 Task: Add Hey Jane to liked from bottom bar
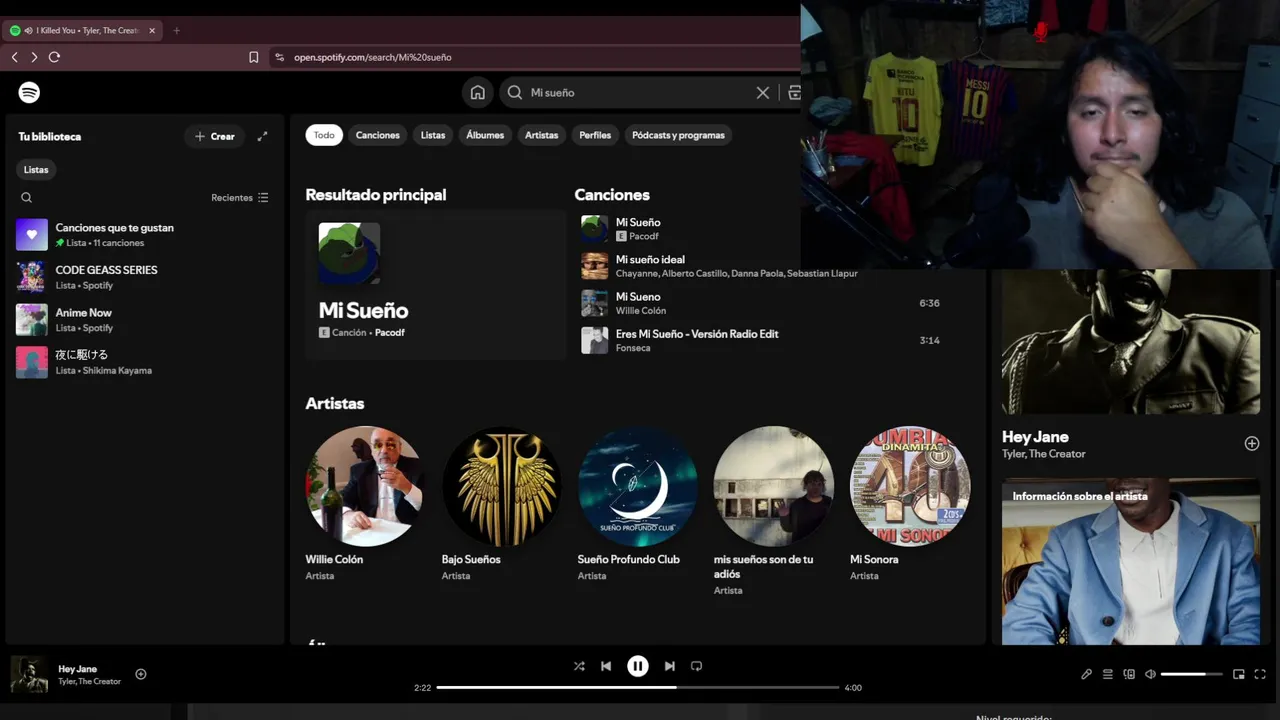pyautogui.click(x=141, y=674)
